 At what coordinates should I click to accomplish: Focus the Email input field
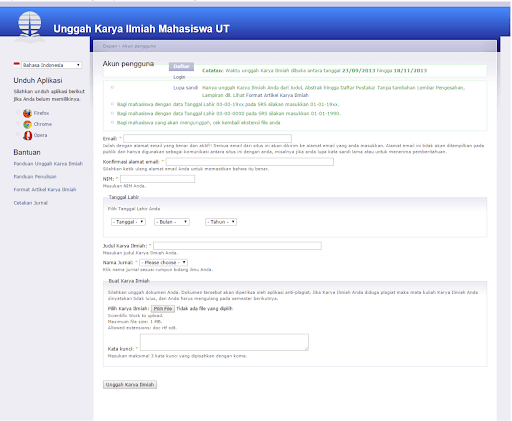click(208, 139)
